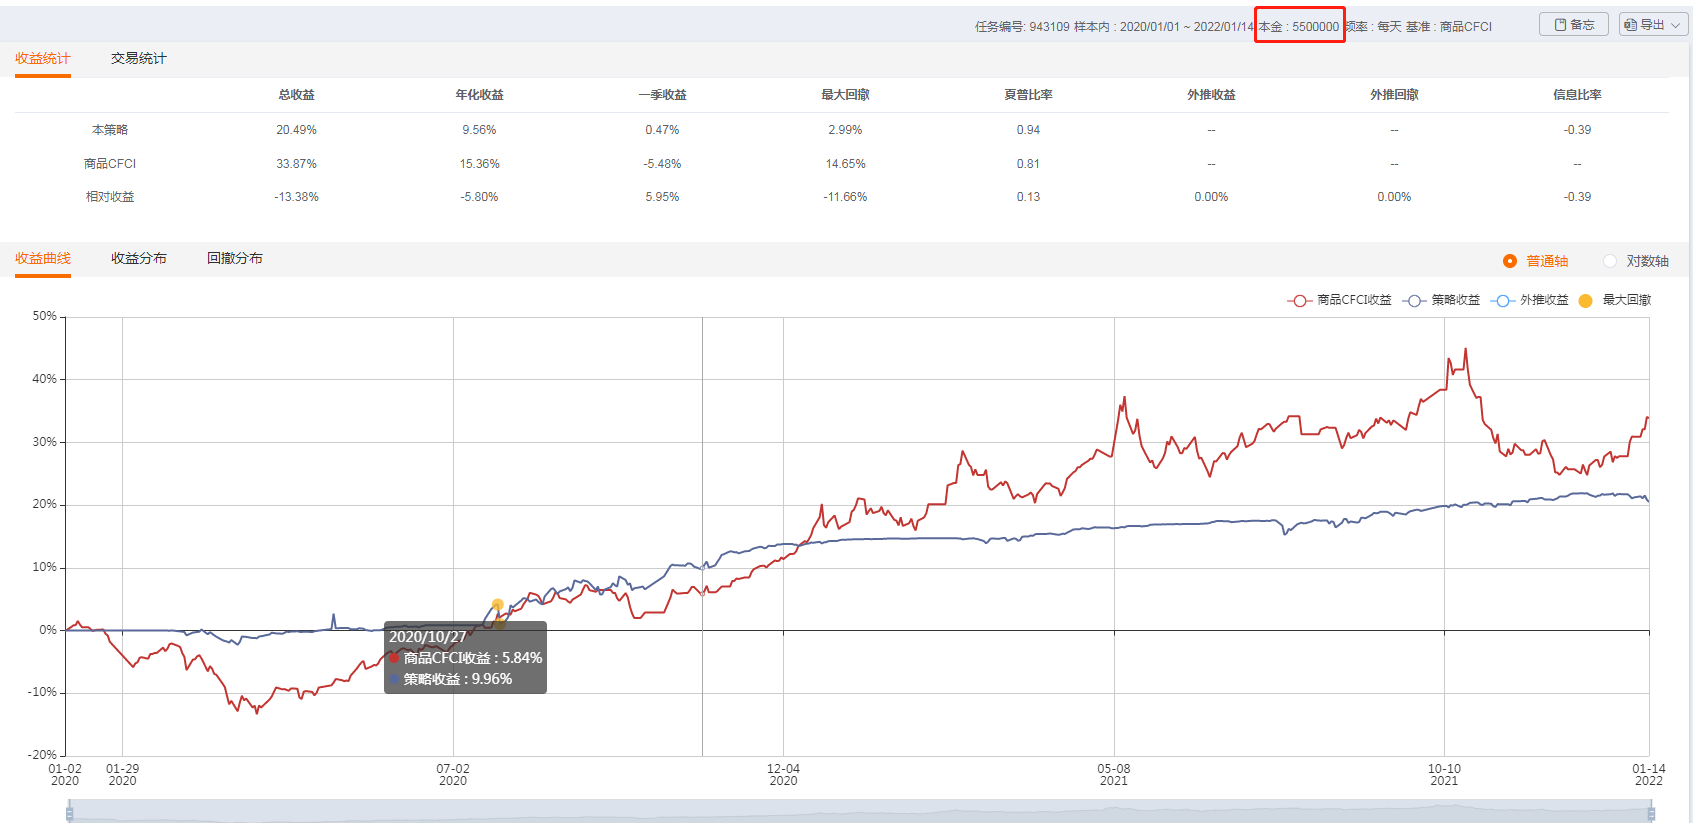Click right handle of date range slider
This screenshot has height=823, width=1693.
click(x=1649, y=814)
